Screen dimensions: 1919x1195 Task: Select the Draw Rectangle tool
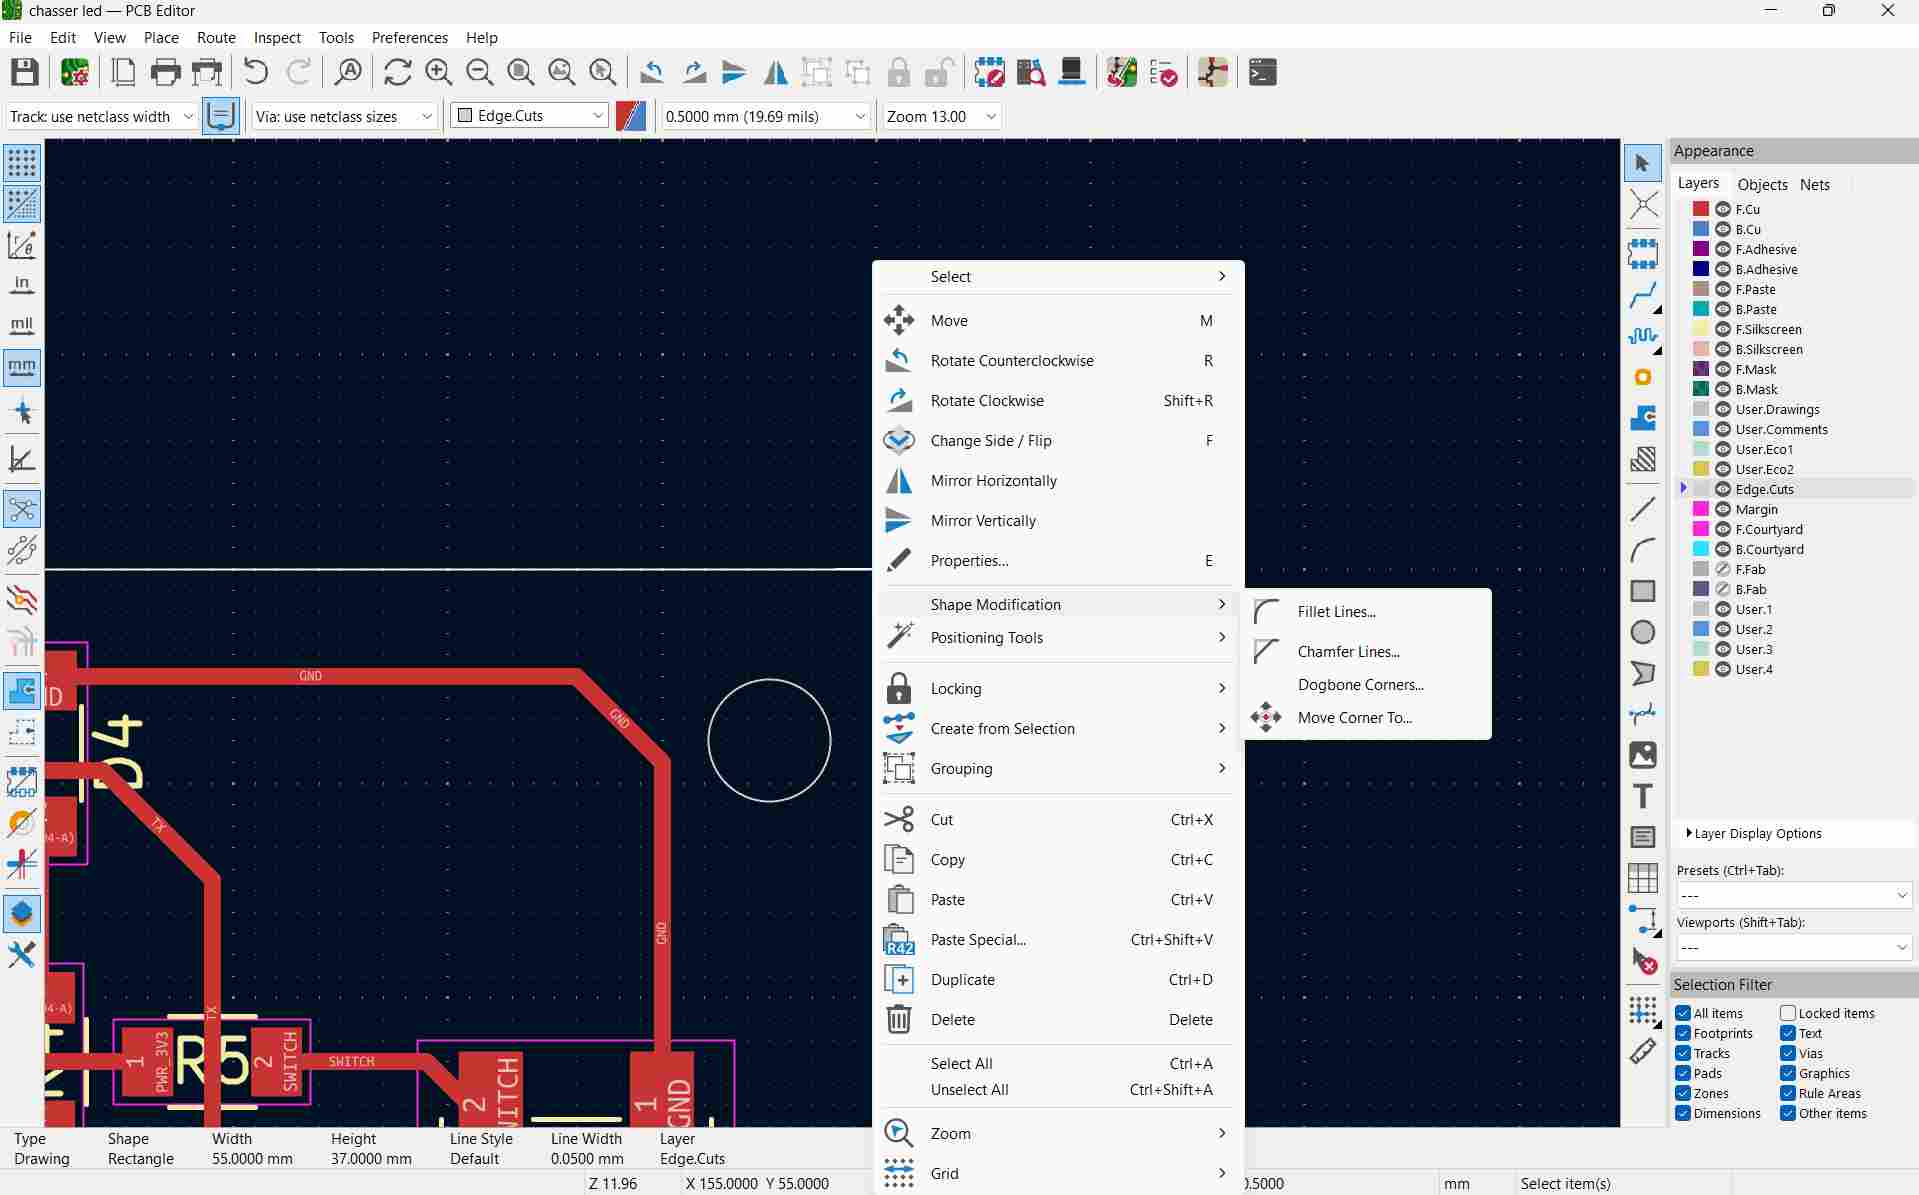[x=1642, y=591]
